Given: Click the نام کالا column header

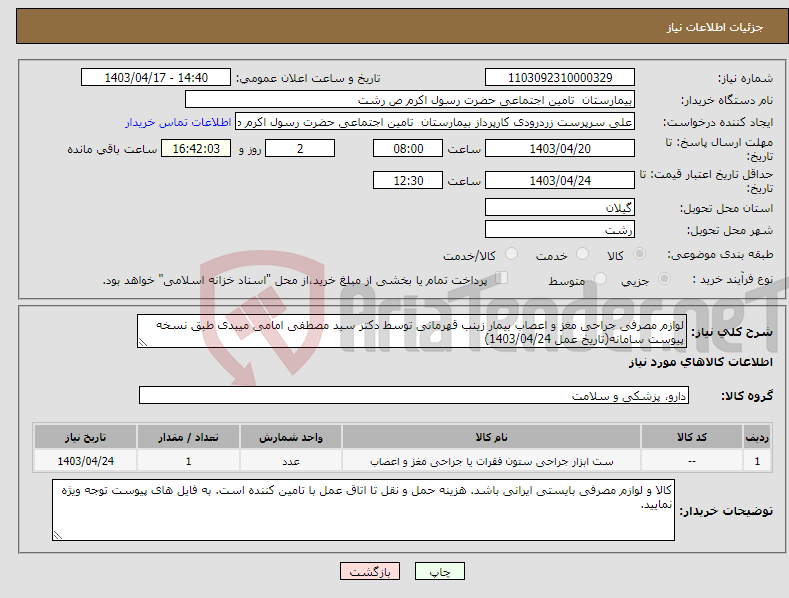Looking at the screenshot, I should [x=491, y=437].
